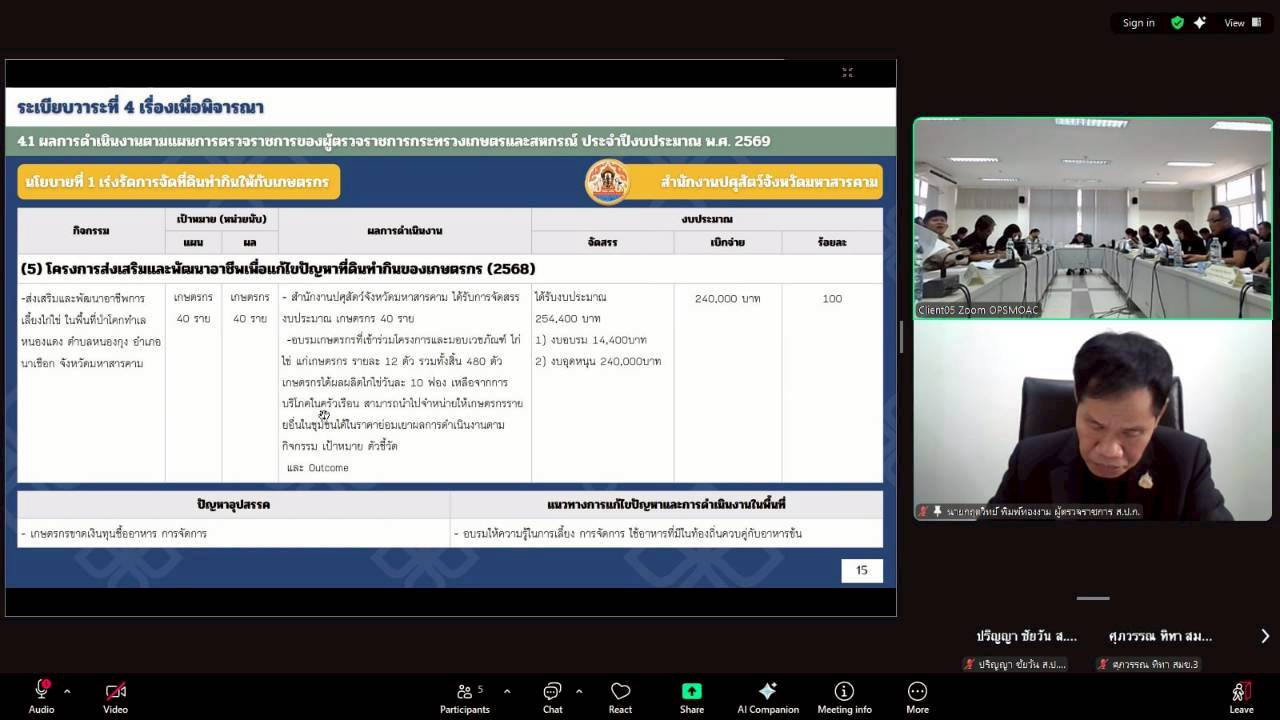1280x720 pixels.
Task: Expand Audio settings with its chevron
Action: 67,689
